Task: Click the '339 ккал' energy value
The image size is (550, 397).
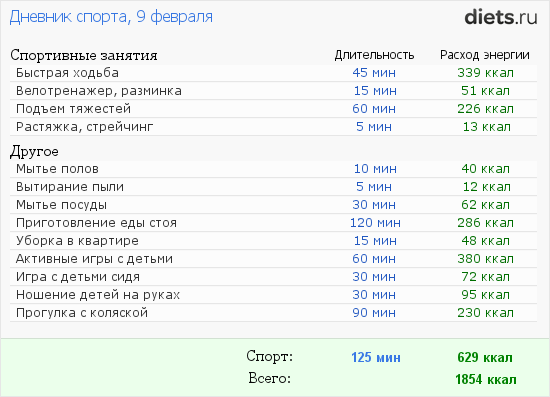Action: [485, 73]
